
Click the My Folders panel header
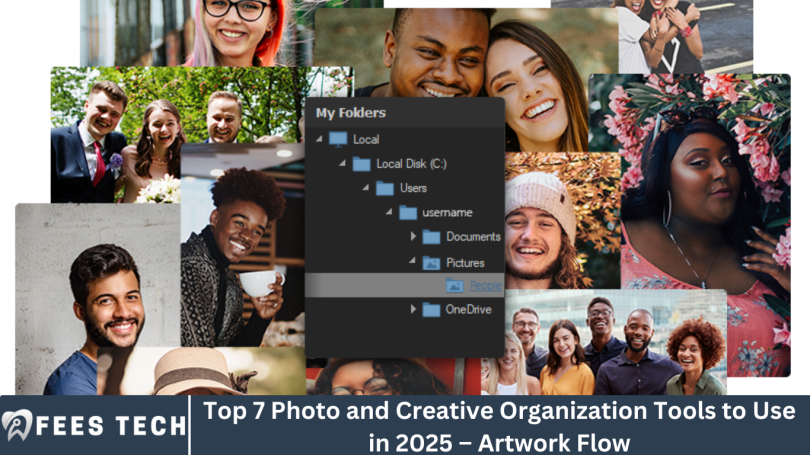(351, 113)
